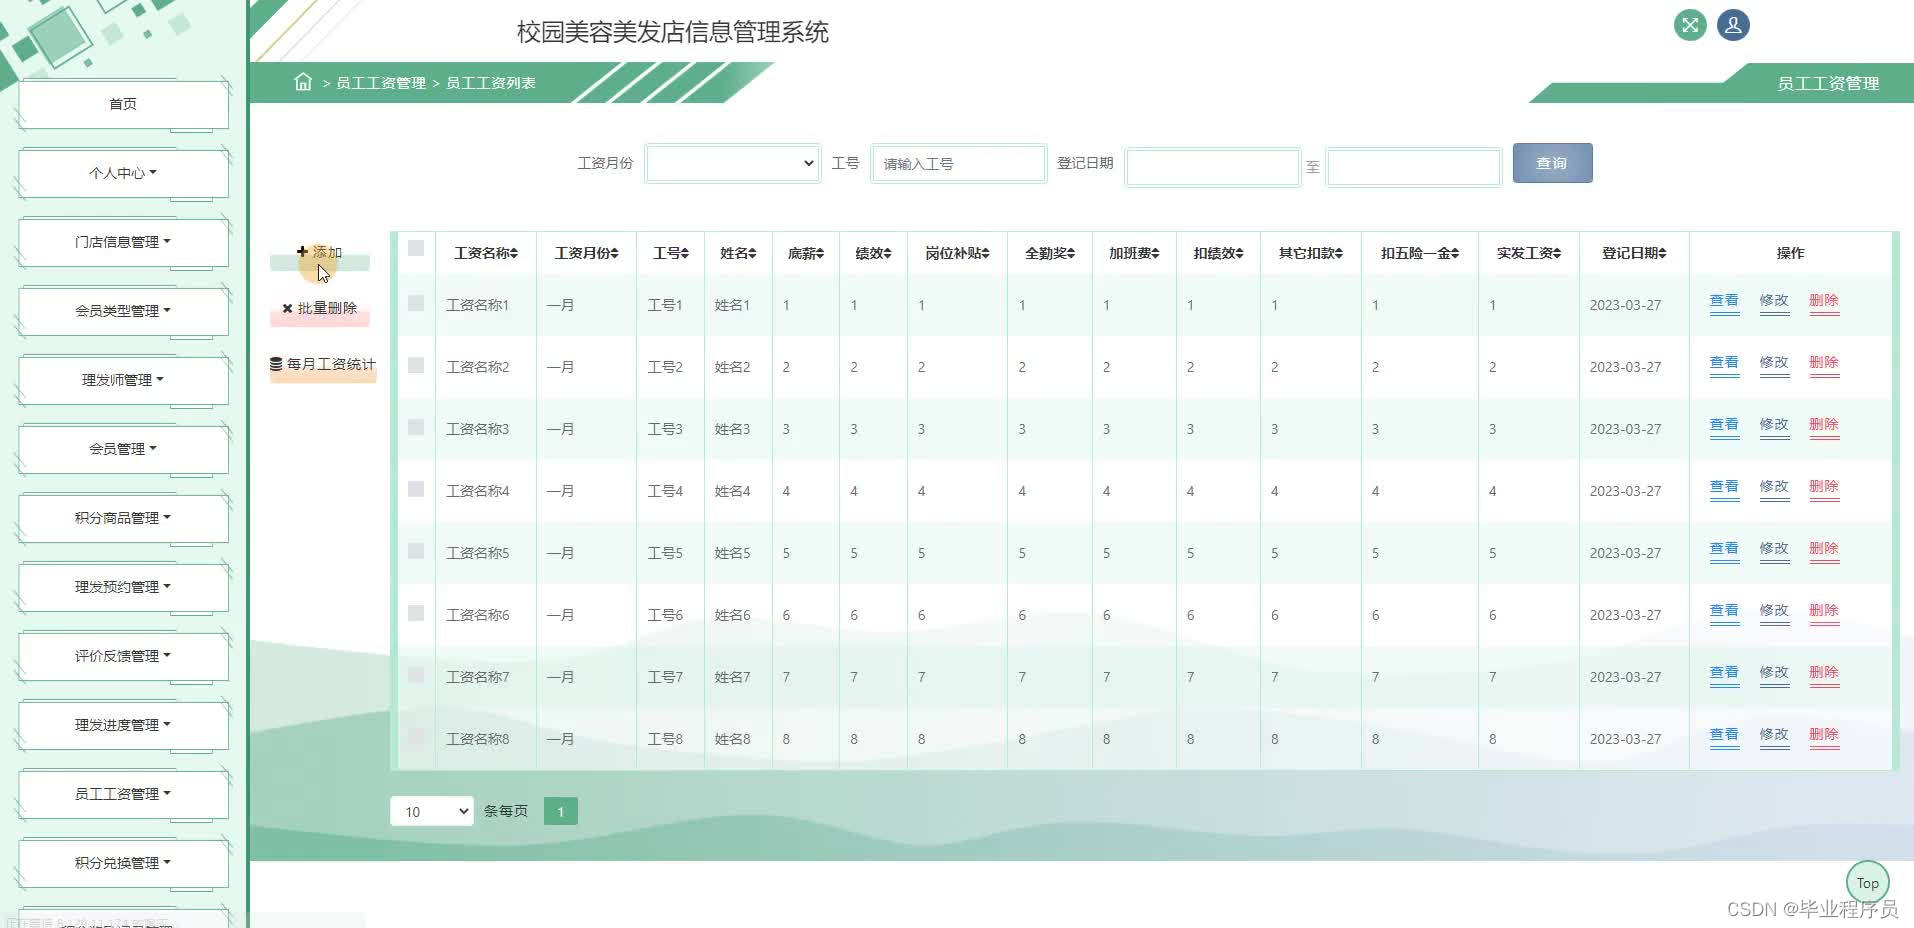This screenshot has width=1914, height=928.
Task: Expand the 会员类型管理 sidebar menu
Action: (123, 311)
